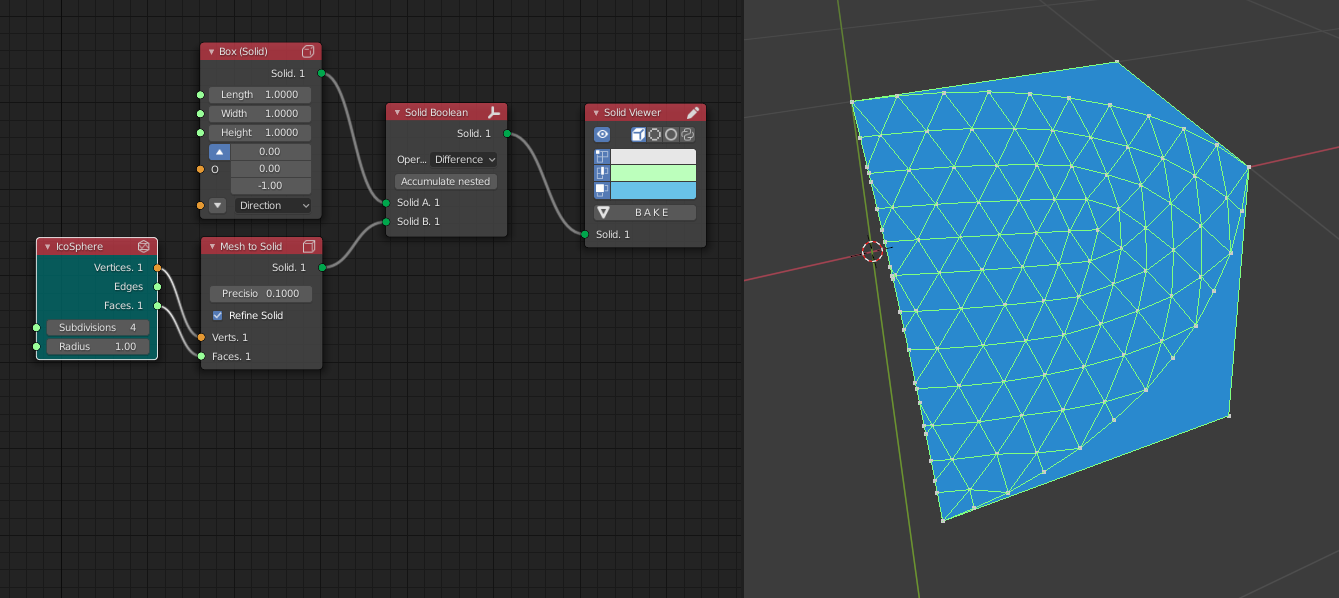
Task: Open the Direction dropdown in Box node
Action: click(x=273, y=205)
